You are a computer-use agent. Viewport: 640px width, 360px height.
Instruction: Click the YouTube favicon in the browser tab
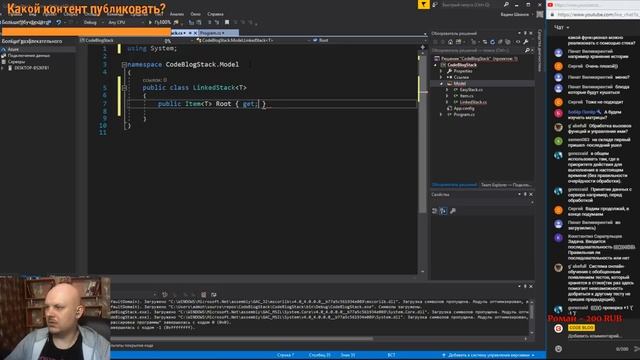pyautogui.click(x=550, y=4)
